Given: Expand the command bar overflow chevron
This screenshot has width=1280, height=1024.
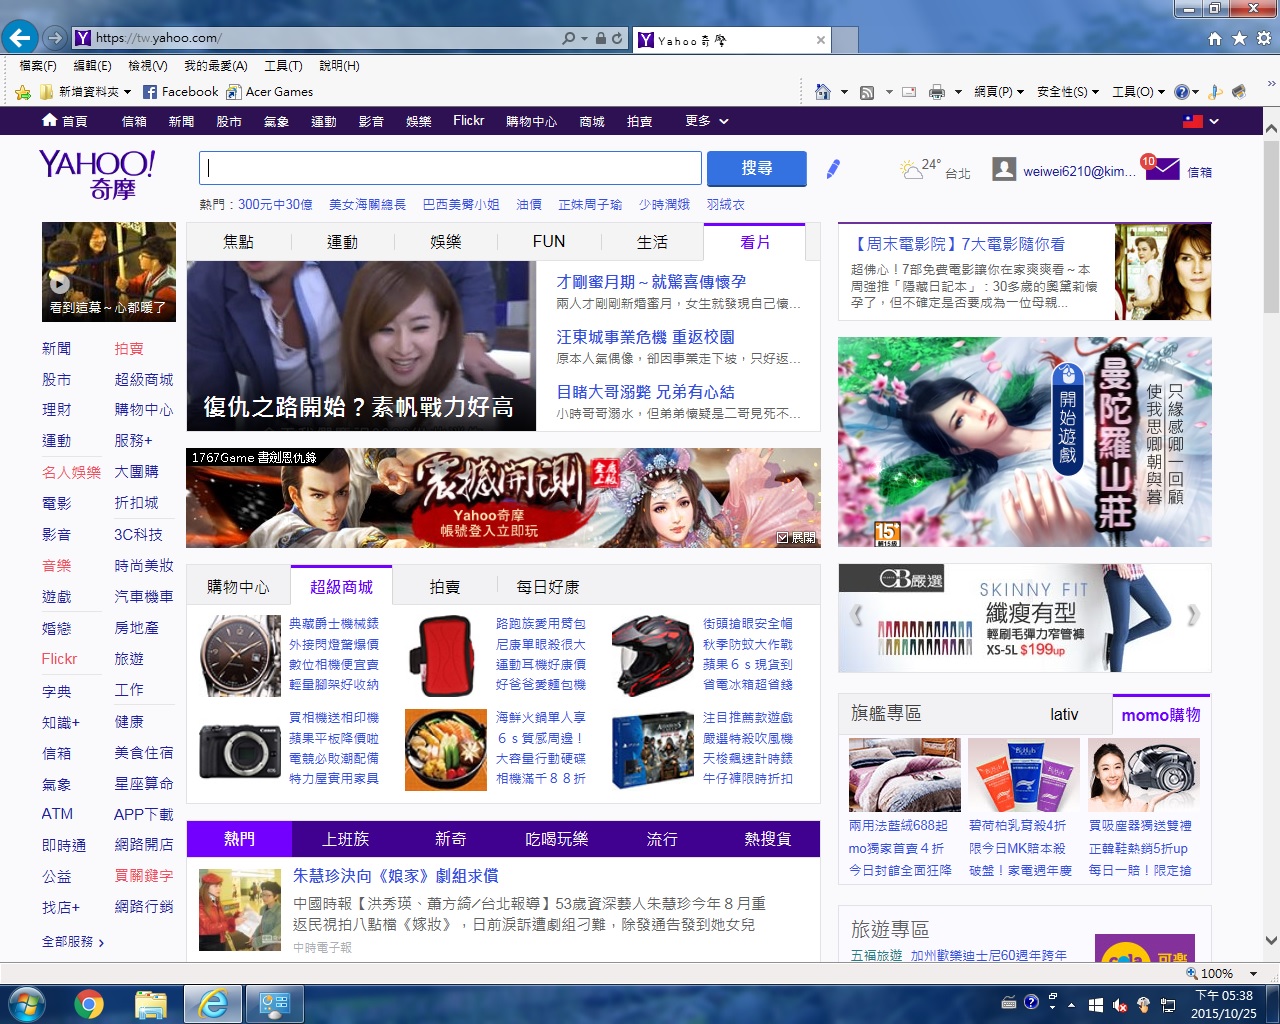Looking at the screenshot, I should 1271,85.
